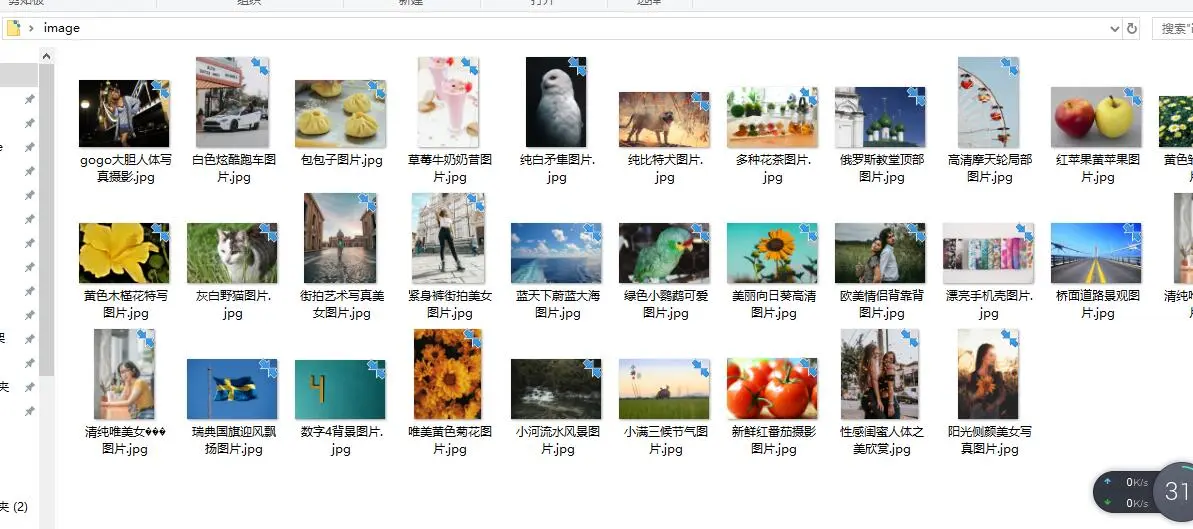The width and height of the screenshot is (1193, 529).
Task: Select the "image" breadcrumb in address bar
Action: (62, 28)
